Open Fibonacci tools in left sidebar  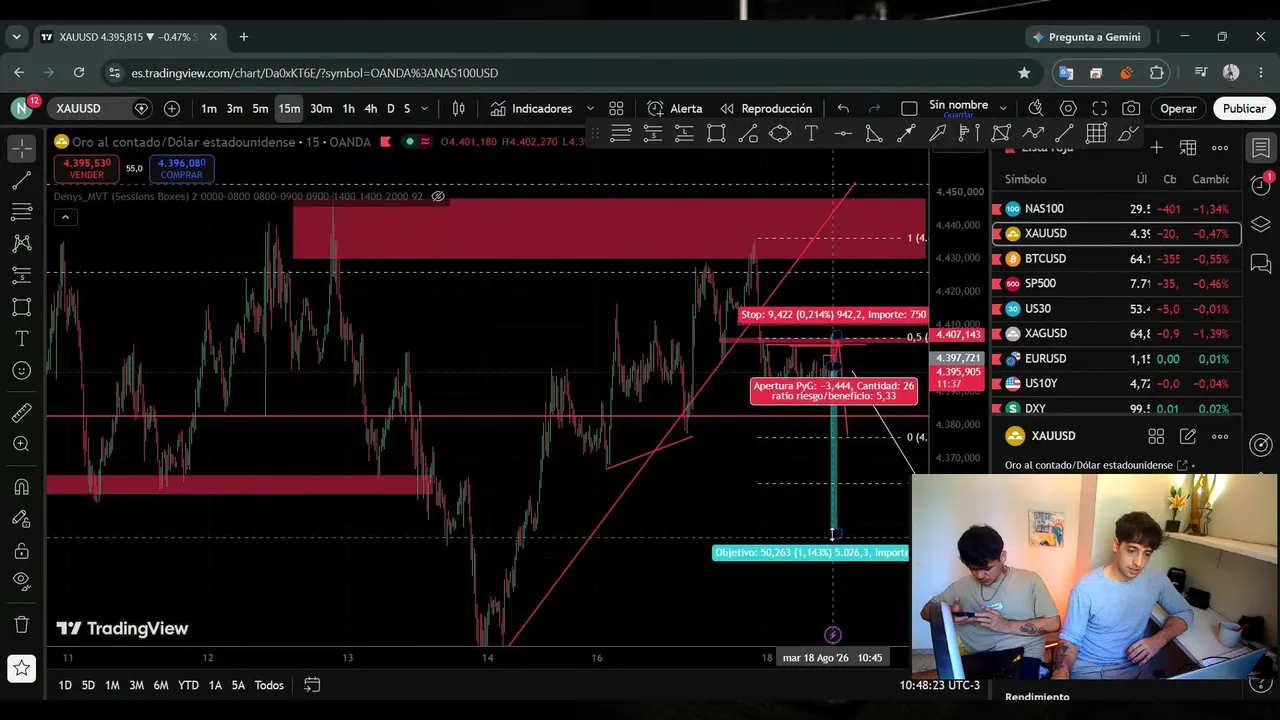tap(21, 212)
